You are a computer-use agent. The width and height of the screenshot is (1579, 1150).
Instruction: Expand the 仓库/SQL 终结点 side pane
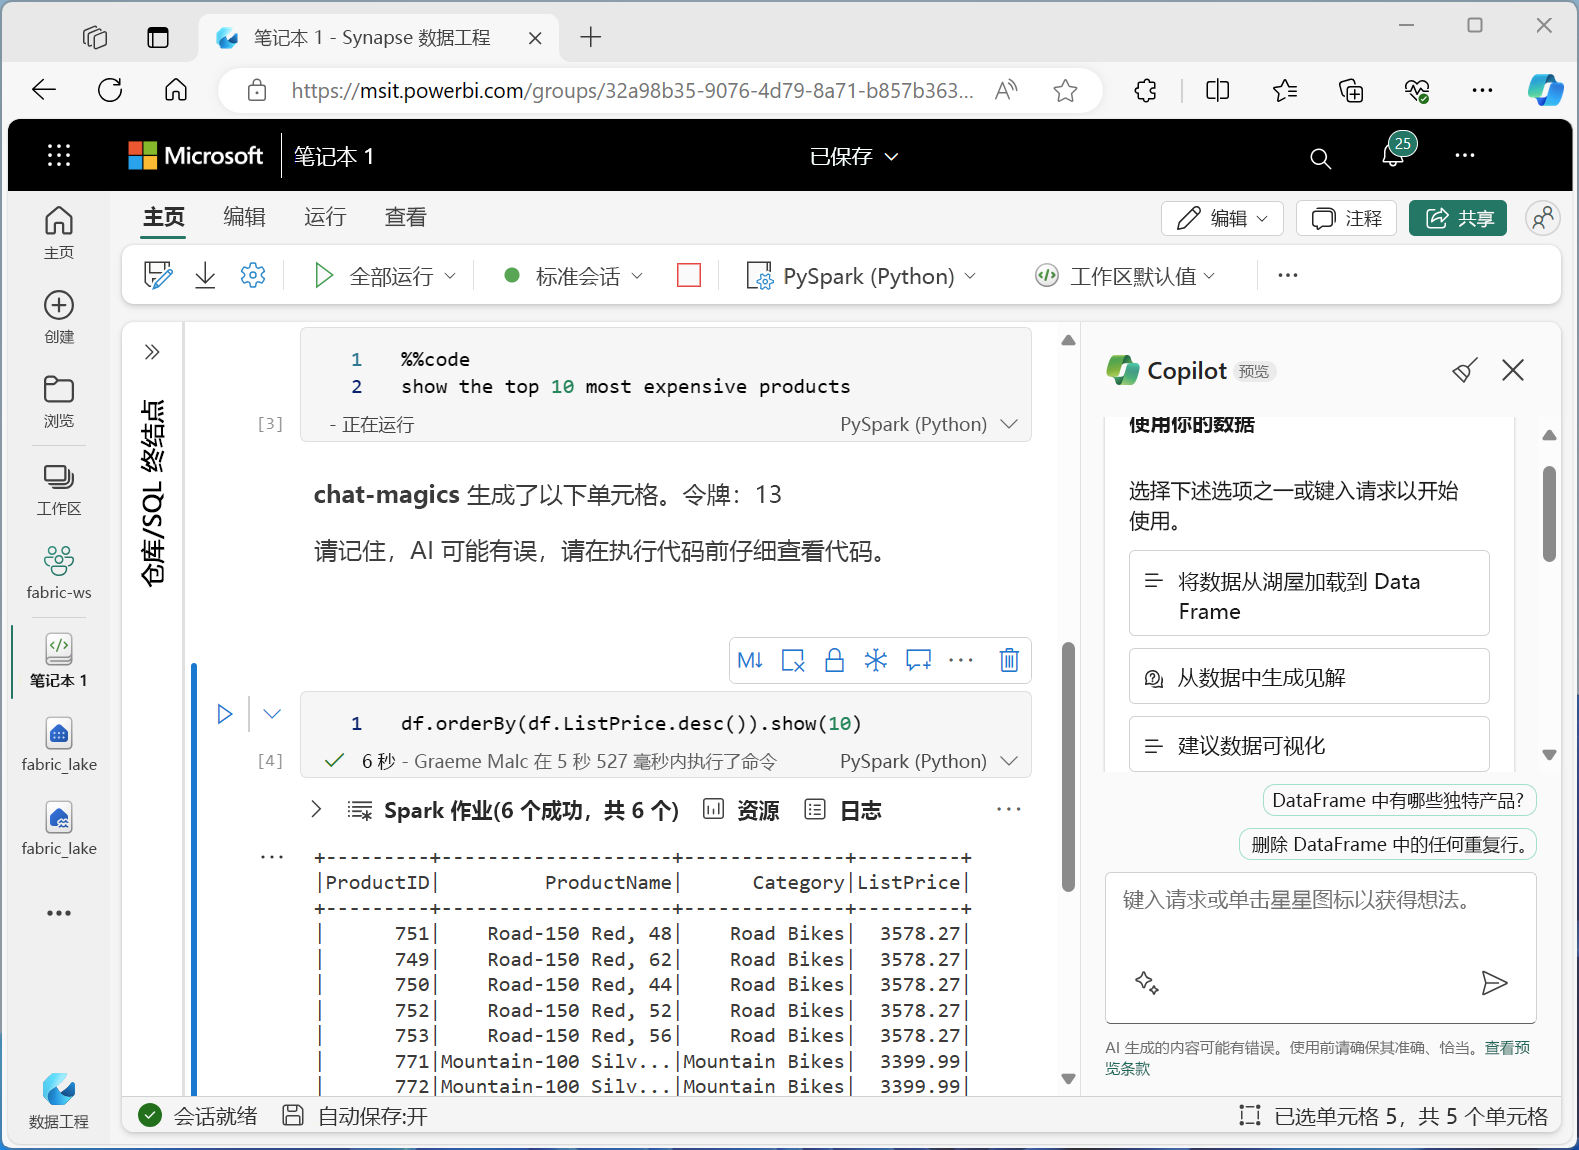[x=152, y=352]
